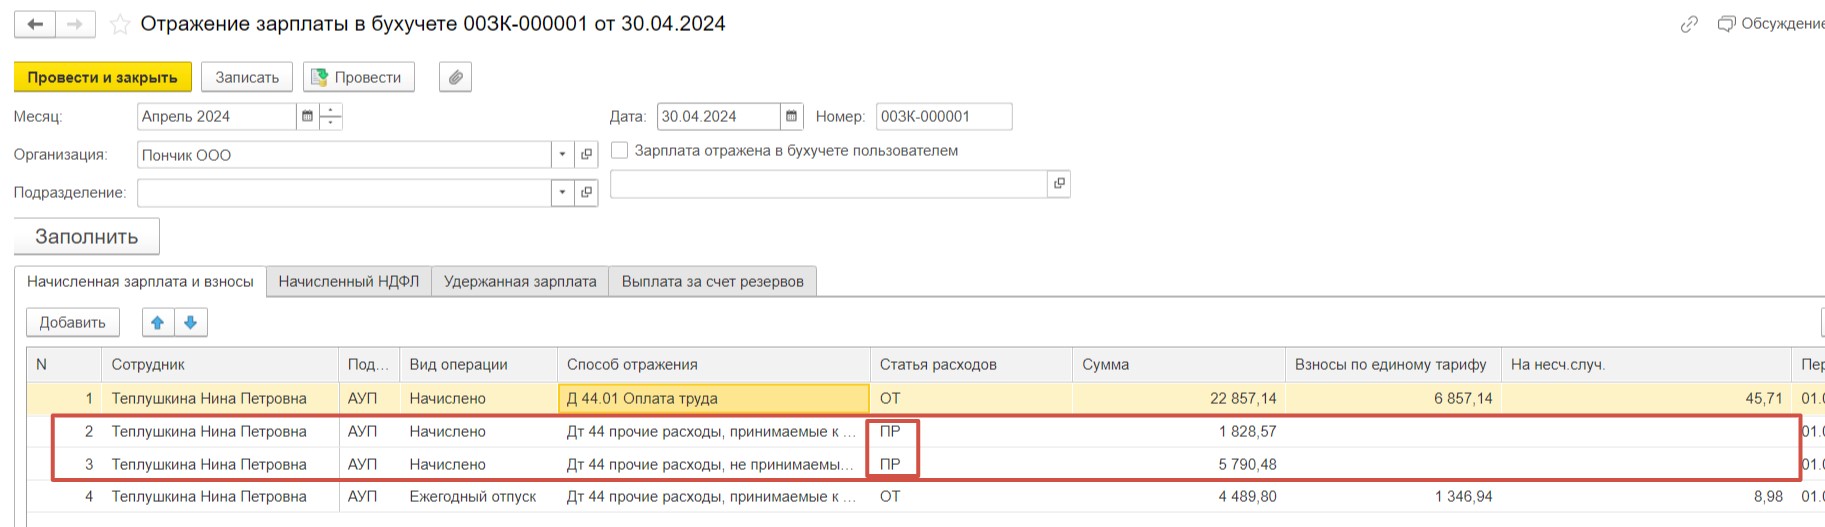Open the Удержанная зарплата tab

pyautogui.click(x=520, y=281)
